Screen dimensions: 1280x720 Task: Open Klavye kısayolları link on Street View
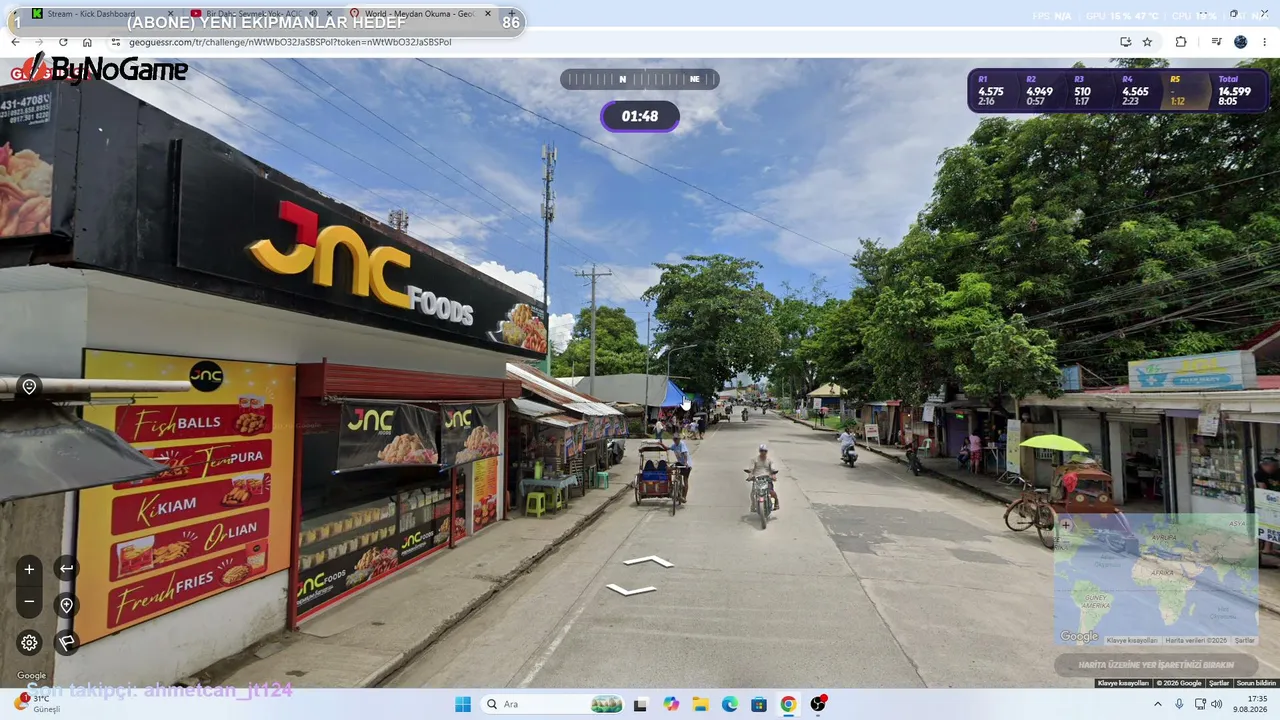click(x=1123, y=683)
